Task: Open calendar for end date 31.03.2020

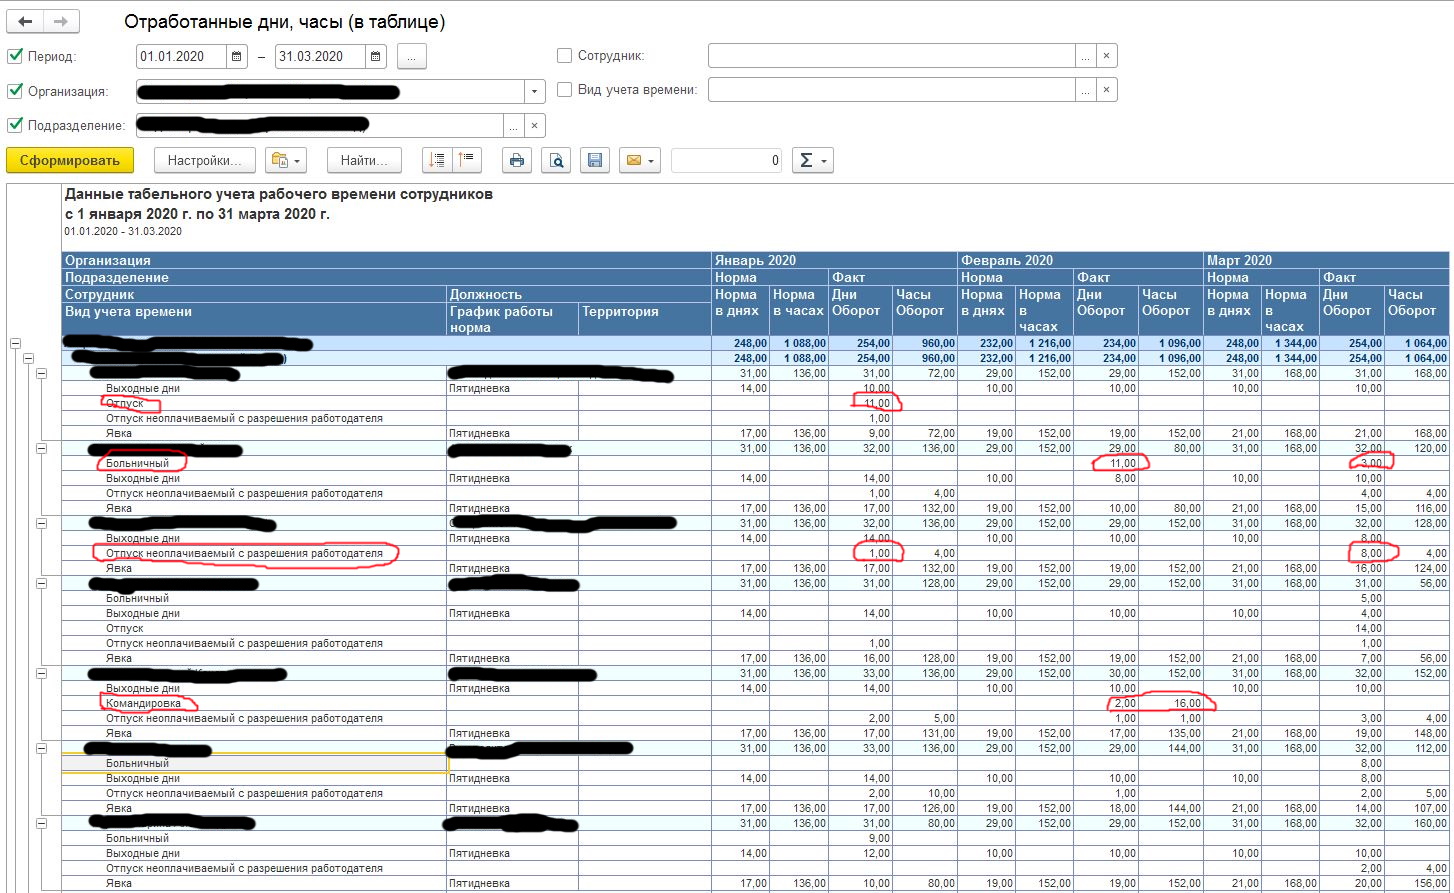Action: (376, 57)
